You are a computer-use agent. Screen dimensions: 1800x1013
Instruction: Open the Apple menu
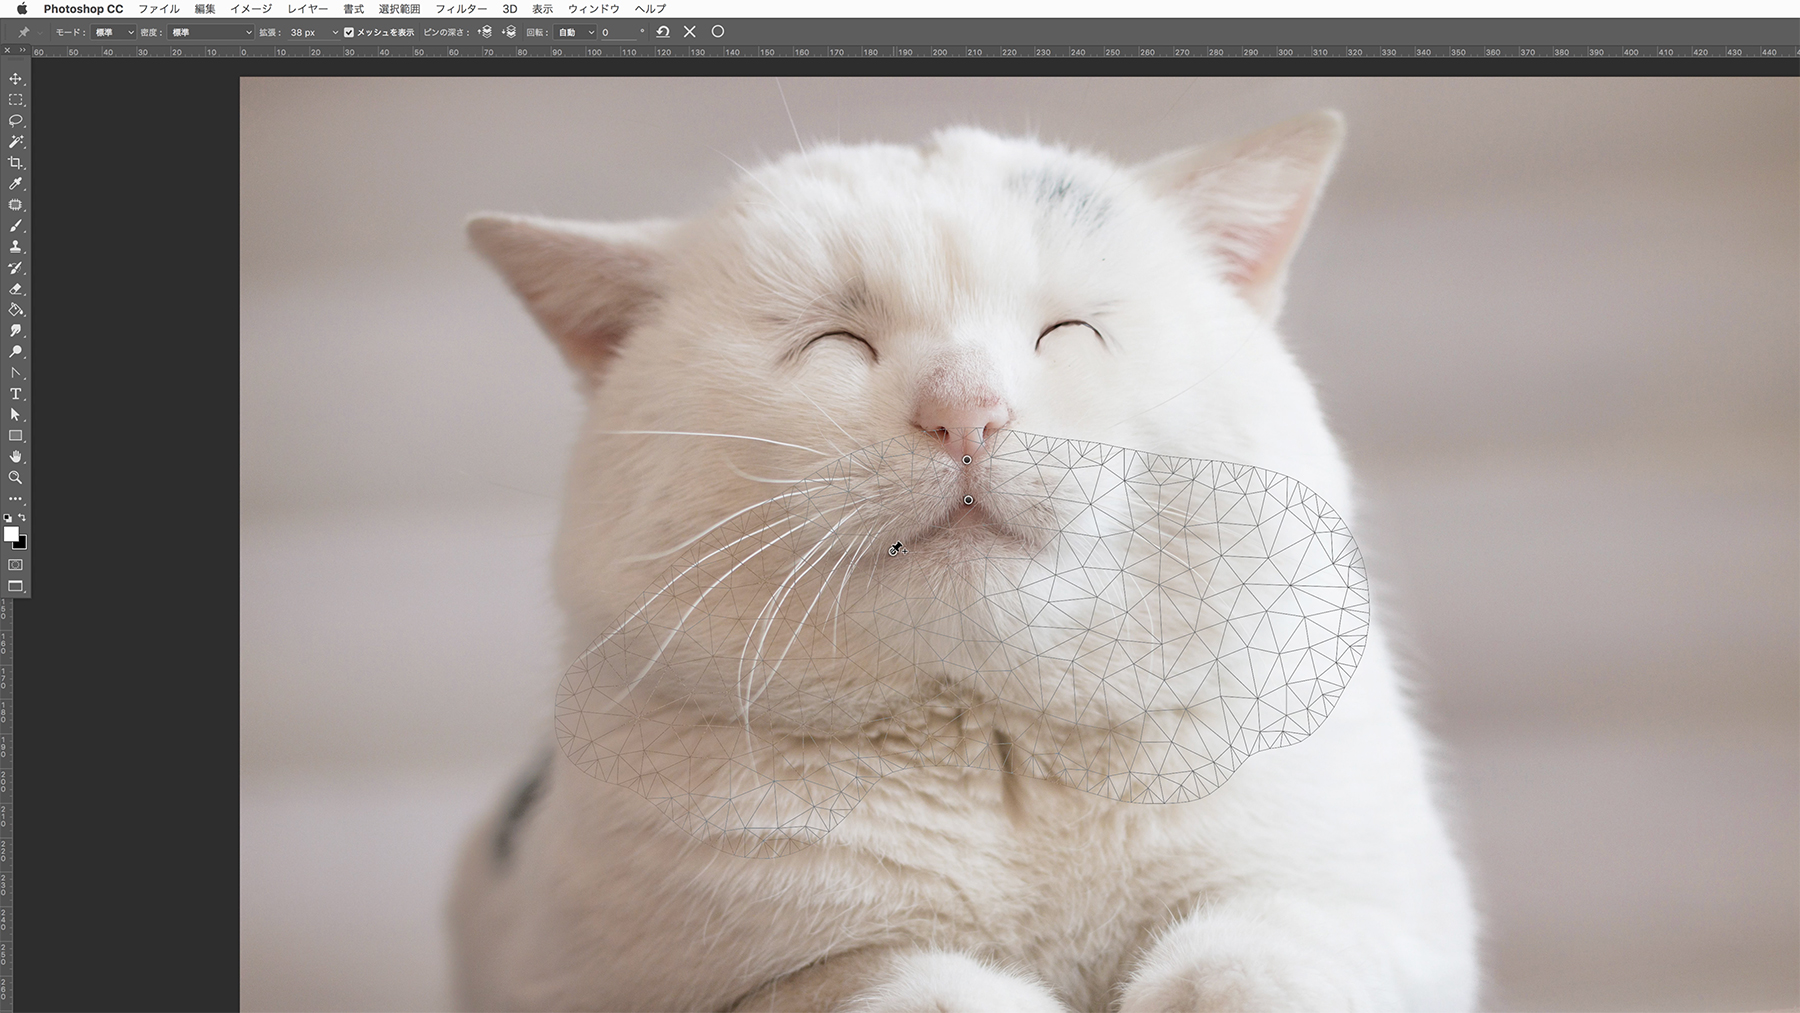coord(21,9)
